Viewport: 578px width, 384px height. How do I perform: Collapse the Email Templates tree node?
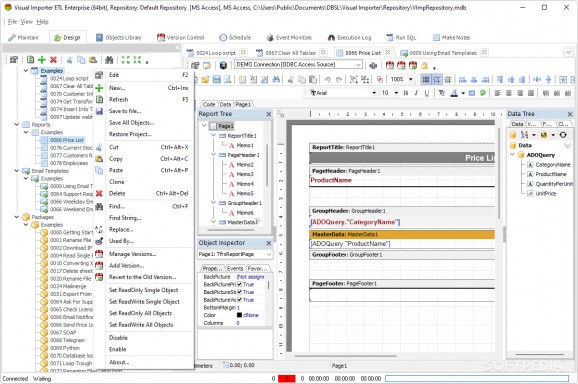coord(17,171)
